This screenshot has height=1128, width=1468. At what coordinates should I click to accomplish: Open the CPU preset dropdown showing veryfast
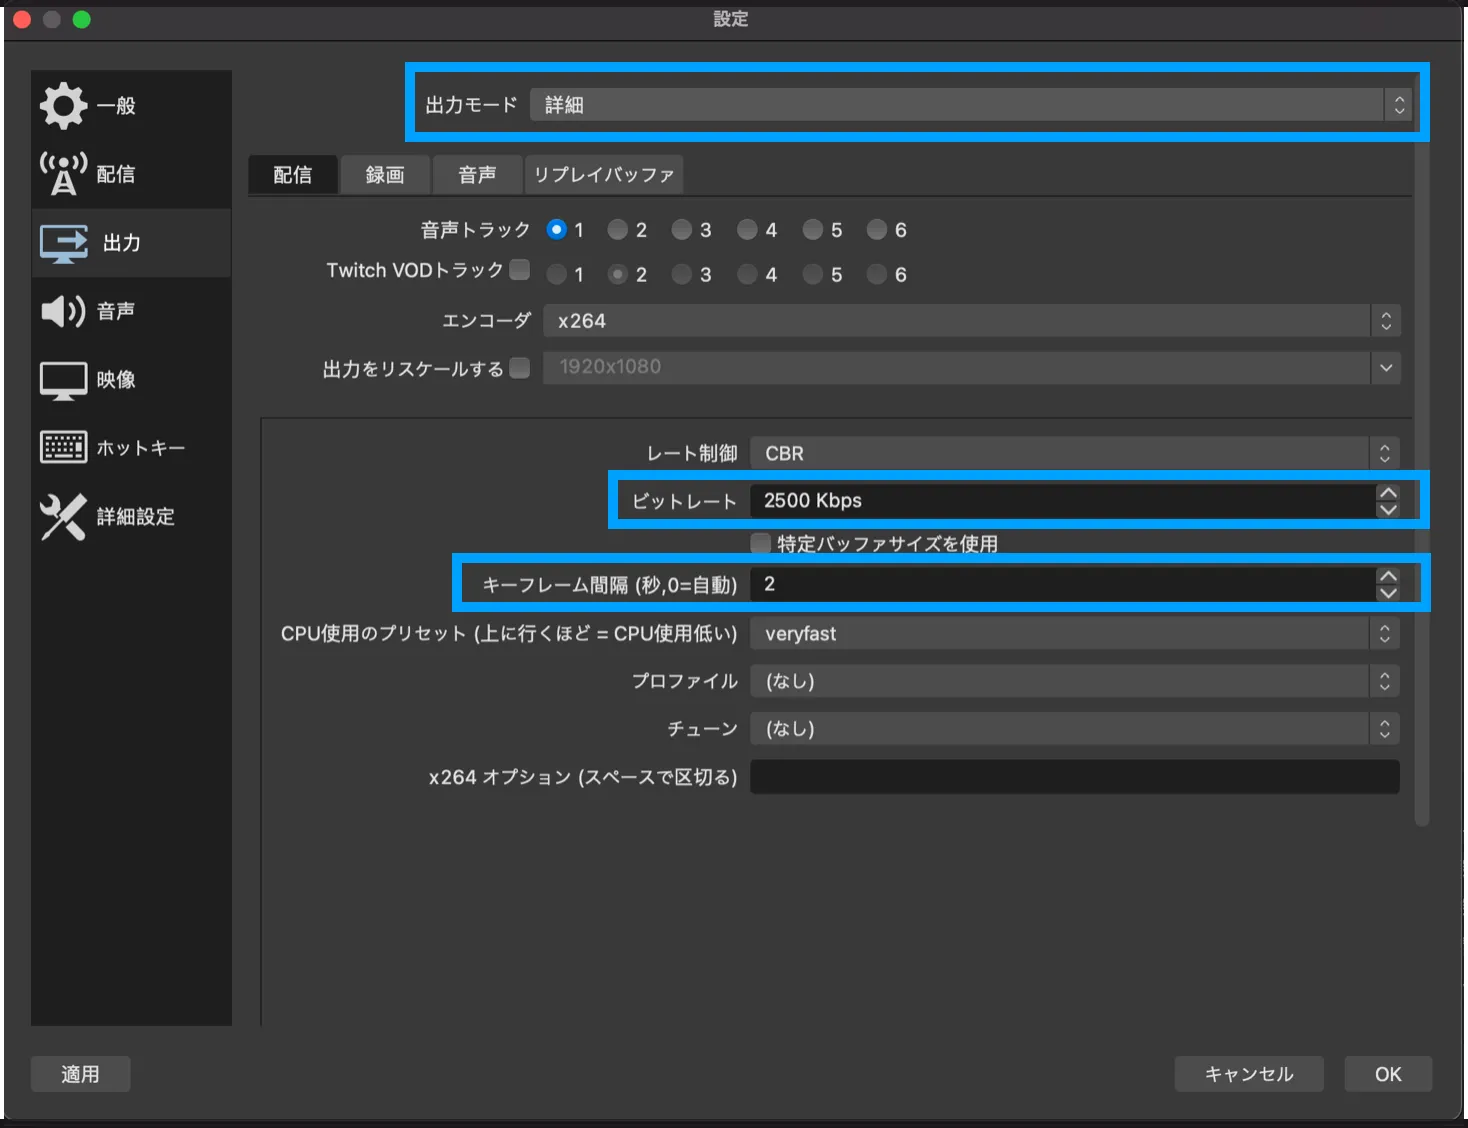tap(1075, 633)
